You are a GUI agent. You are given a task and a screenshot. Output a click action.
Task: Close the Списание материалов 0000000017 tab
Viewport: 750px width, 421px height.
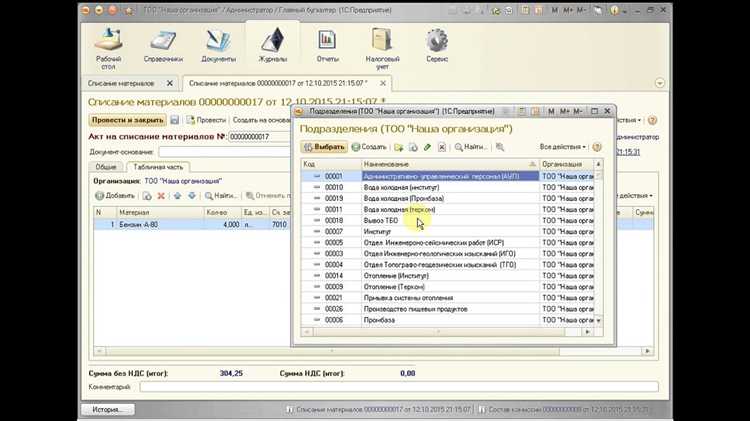point(383,83)
